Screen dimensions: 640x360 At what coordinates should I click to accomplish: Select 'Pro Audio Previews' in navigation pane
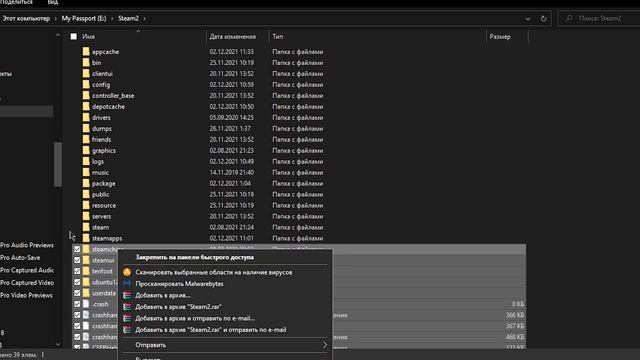point(27,245)
